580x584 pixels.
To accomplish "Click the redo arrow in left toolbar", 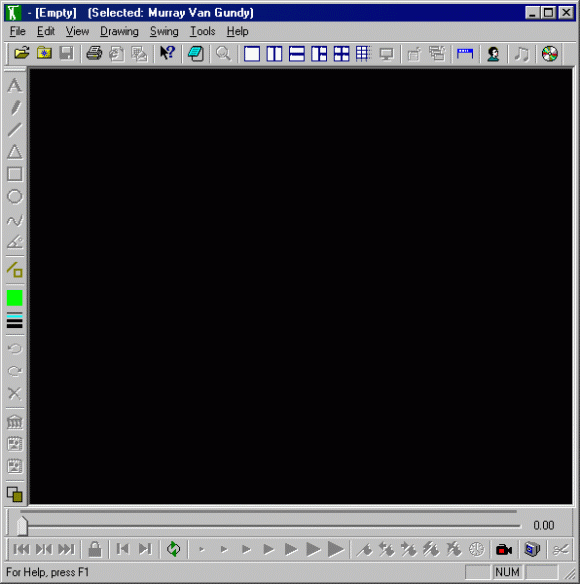I will point(15,371).
